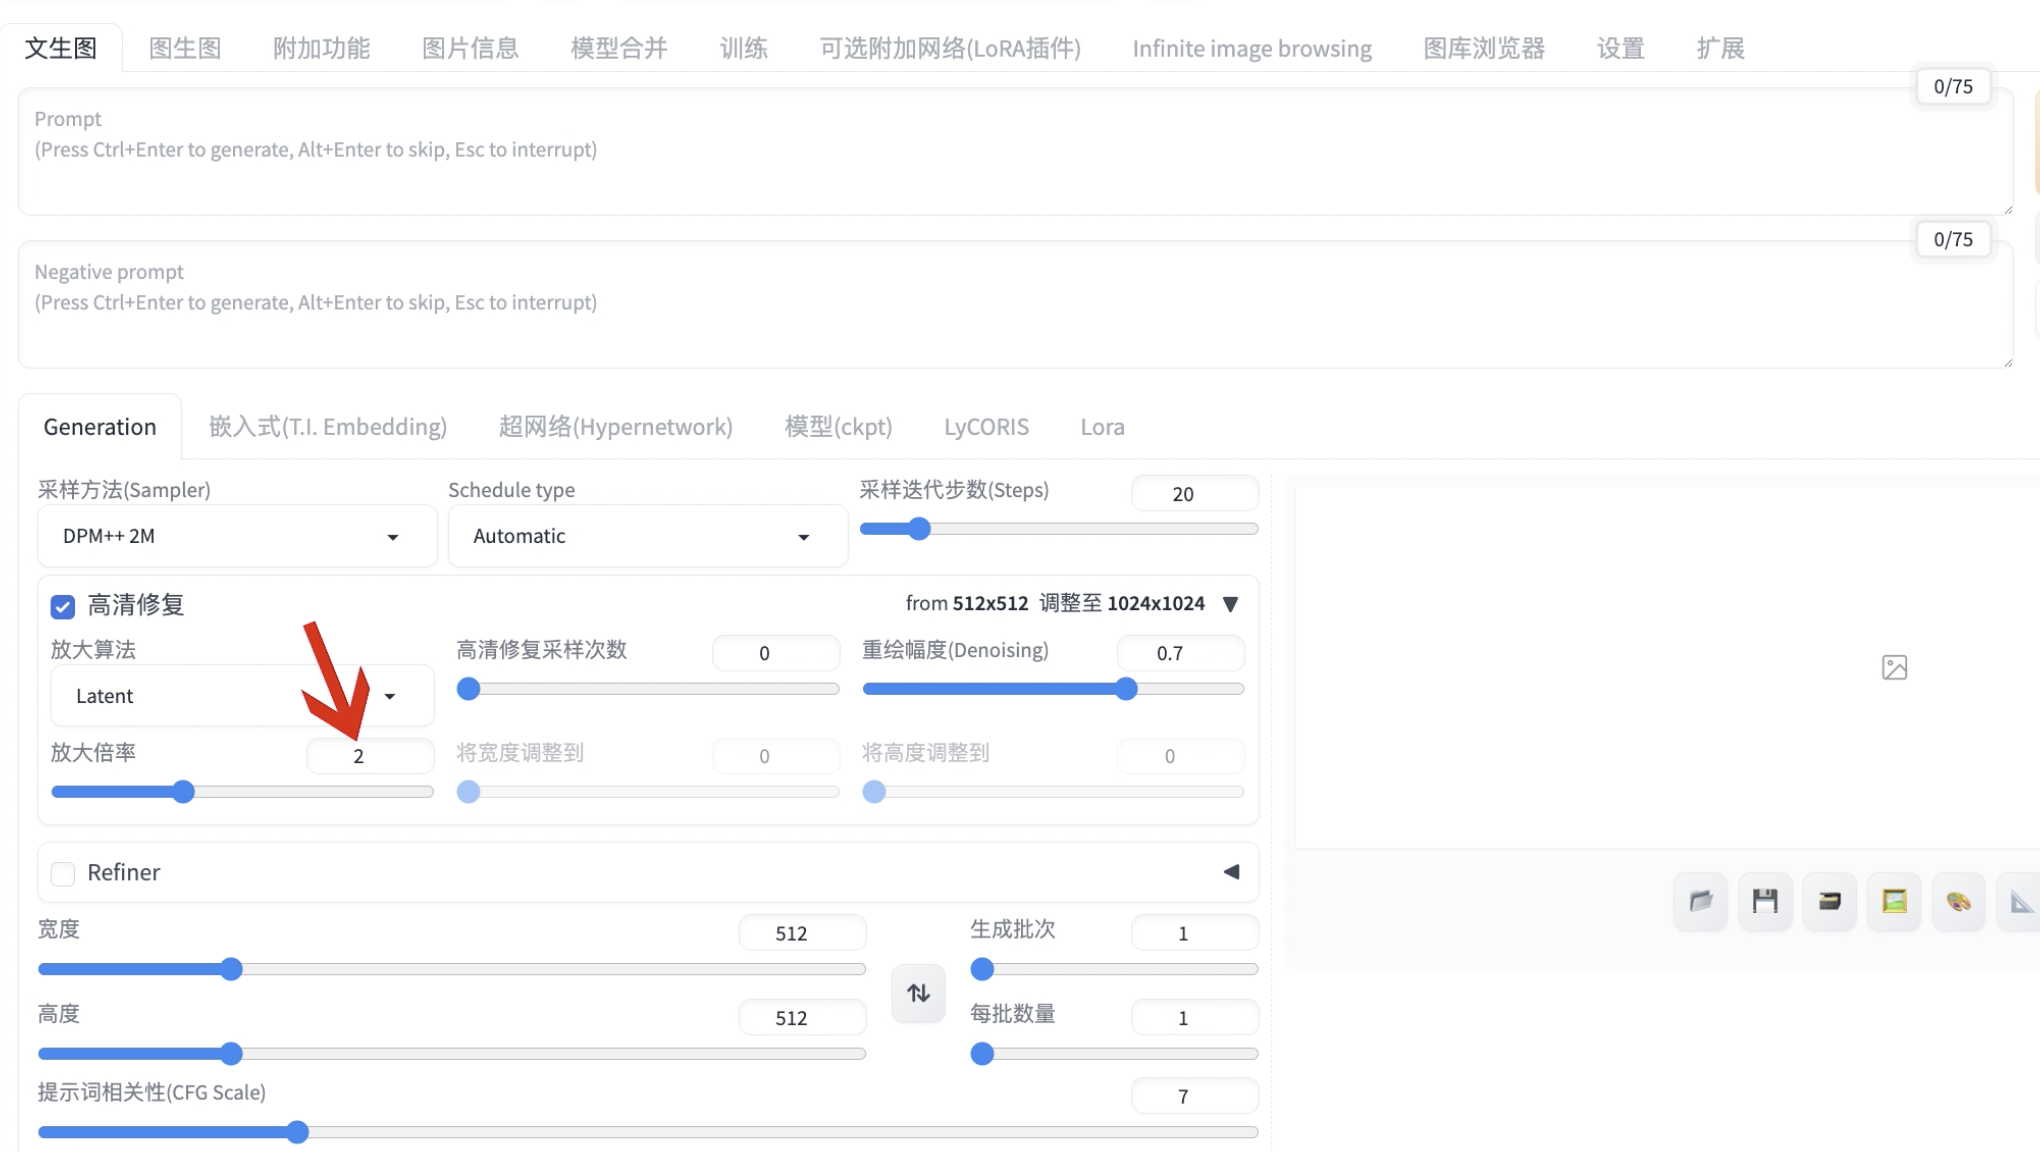This screenshot has height=1152, width=2040.
Task: Click the 重绘幅度(Denoising) slider
Action: 1054,689
